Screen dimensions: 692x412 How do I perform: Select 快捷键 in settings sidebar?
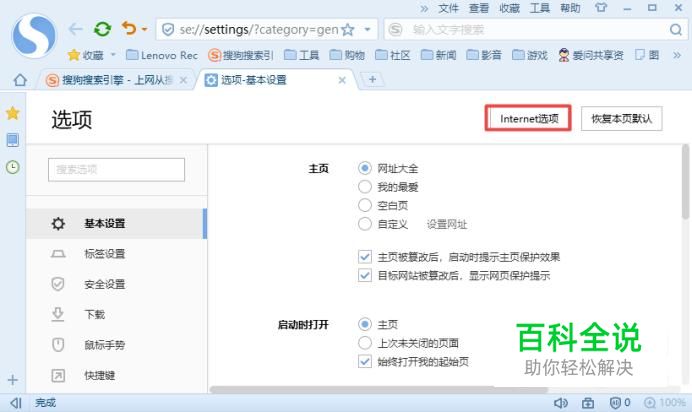pyautogui.click(x=117, y=375)
